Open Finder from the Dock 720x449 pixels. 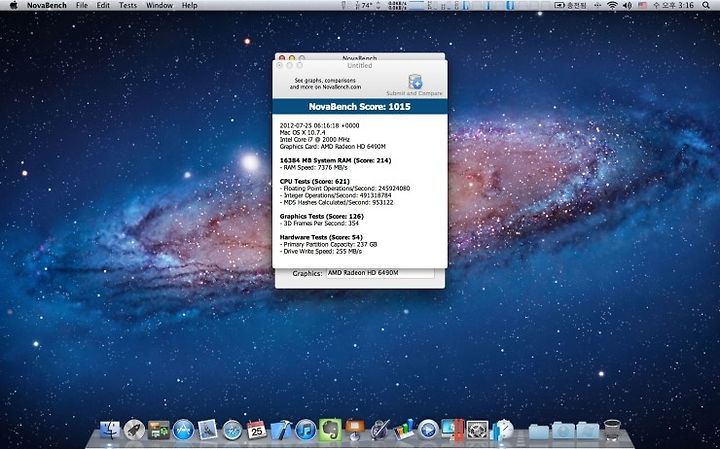click(110, 430)
